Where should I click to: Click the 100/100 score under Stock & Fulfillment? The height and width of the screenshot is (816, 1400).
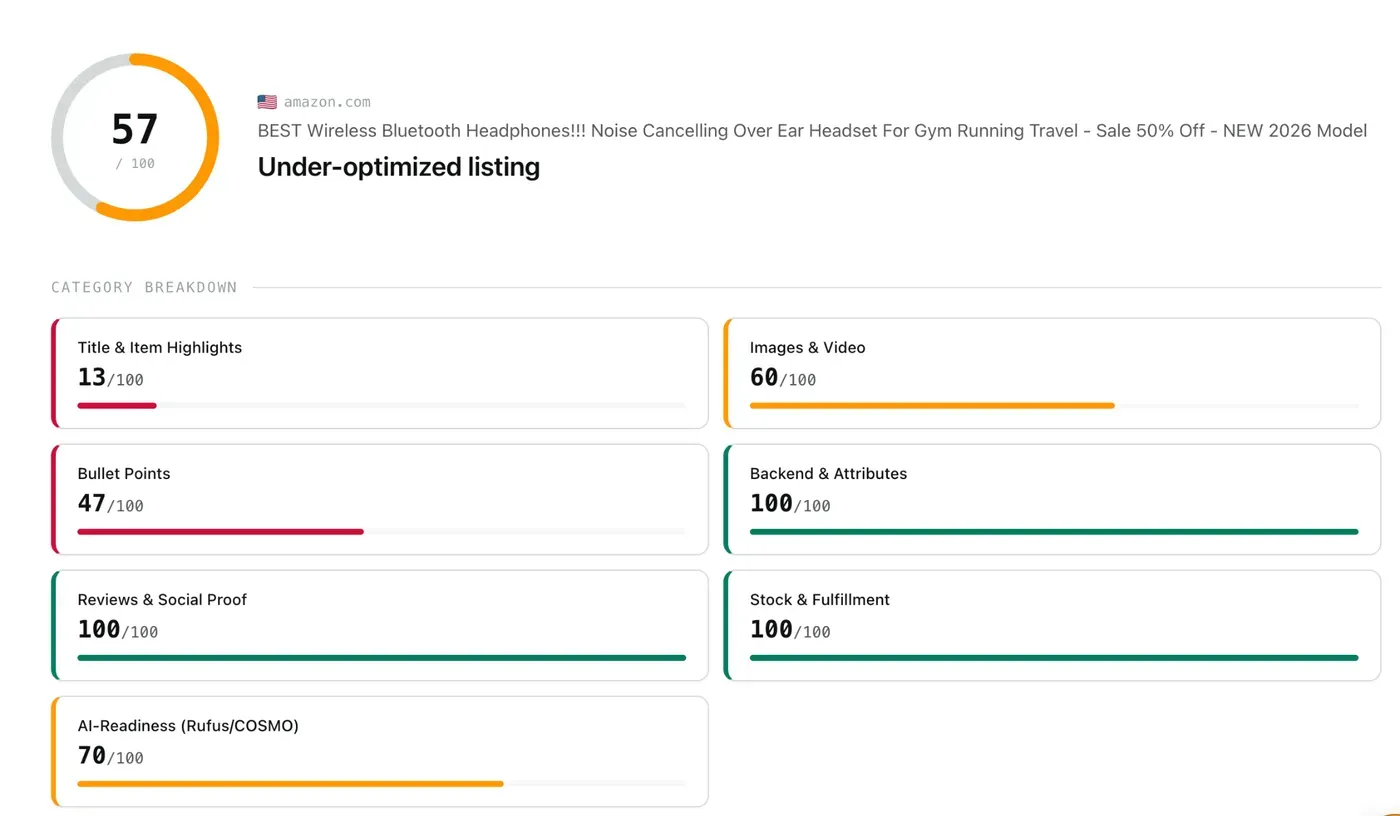(790, 630)
